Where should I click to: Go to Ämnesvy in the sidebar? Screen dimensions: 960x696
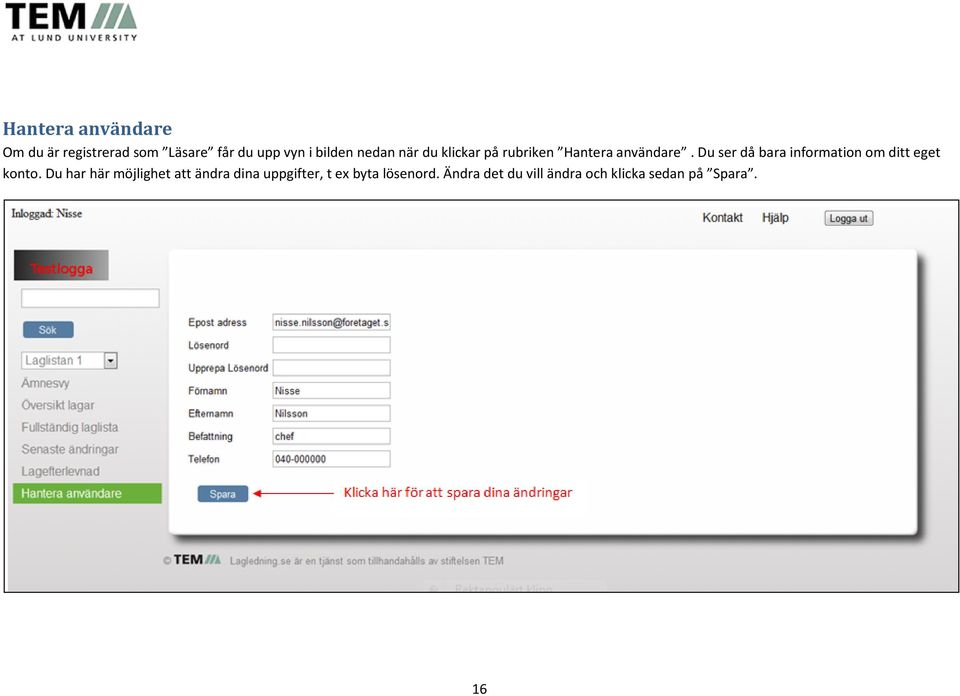(45, 383)
